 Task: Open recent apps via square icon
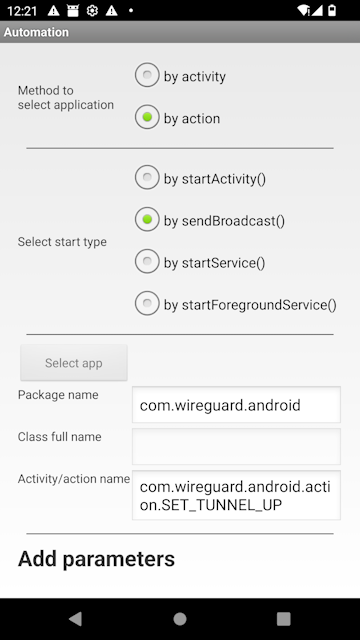point(284,619)
